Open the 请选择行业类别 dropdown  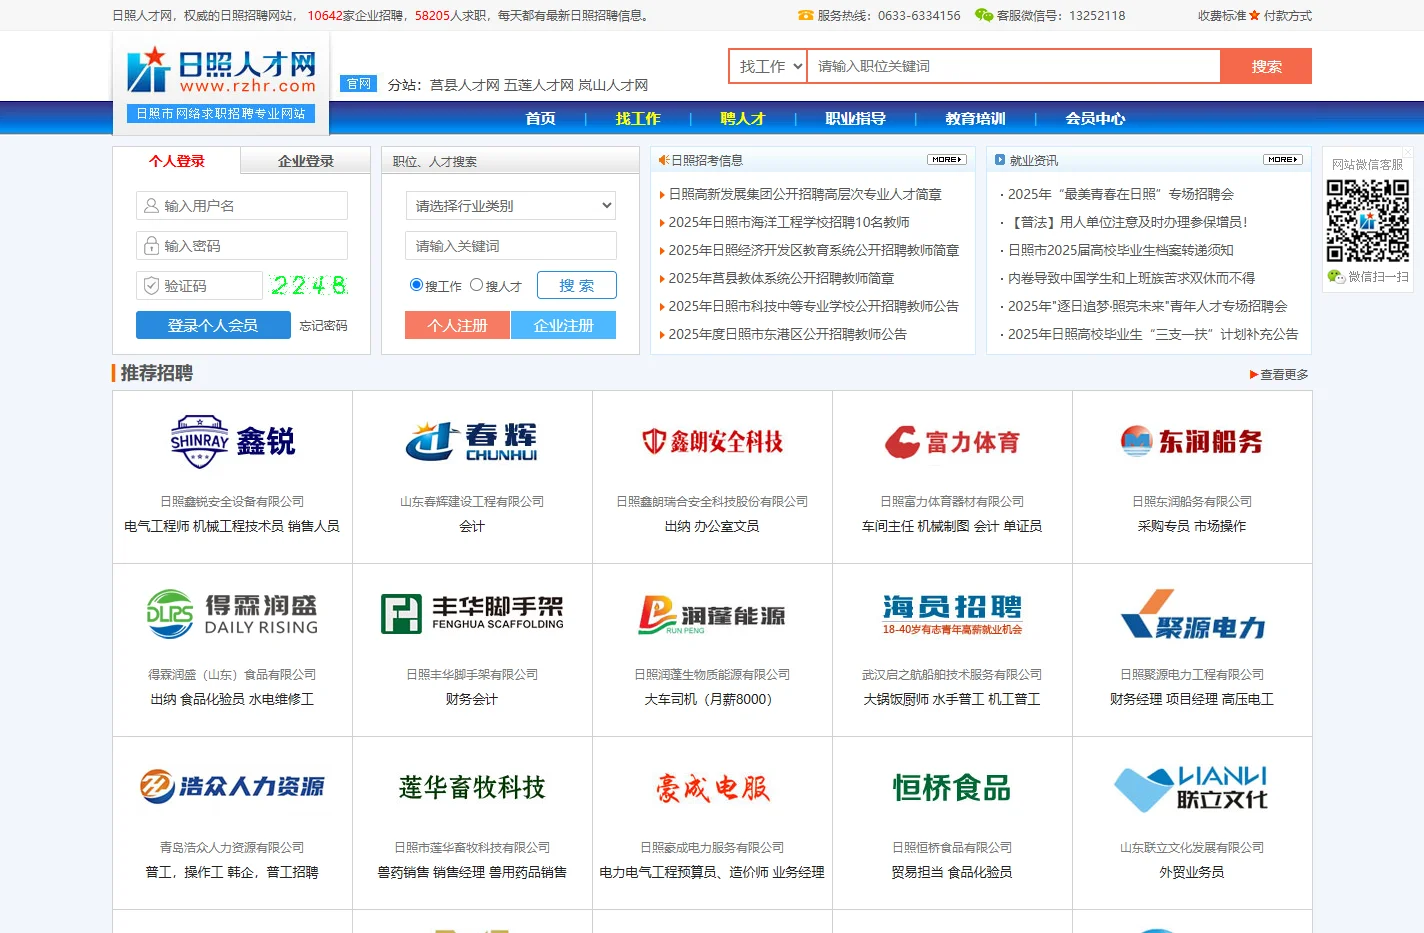511,206
